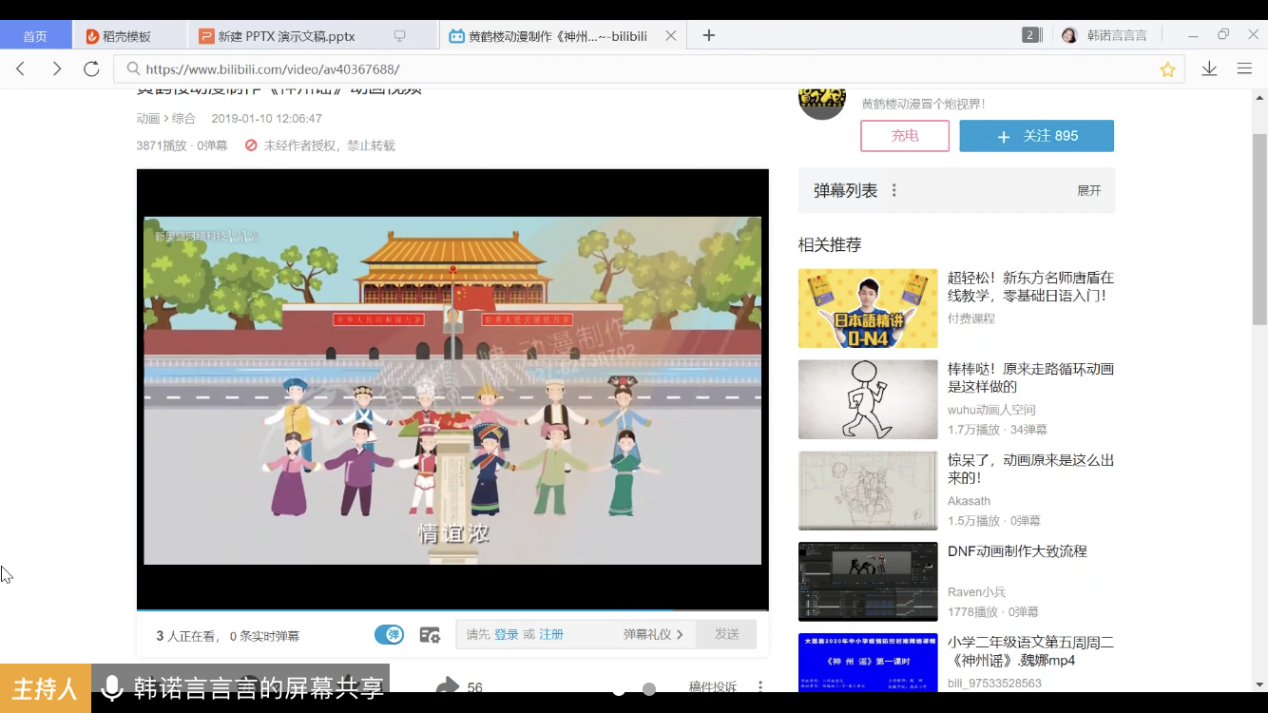The height and width of the screenshot is (713, 1268).
Task: Open title 超轻松！新东方名师唐盾在线教学
Action: tap(1031, 287)
